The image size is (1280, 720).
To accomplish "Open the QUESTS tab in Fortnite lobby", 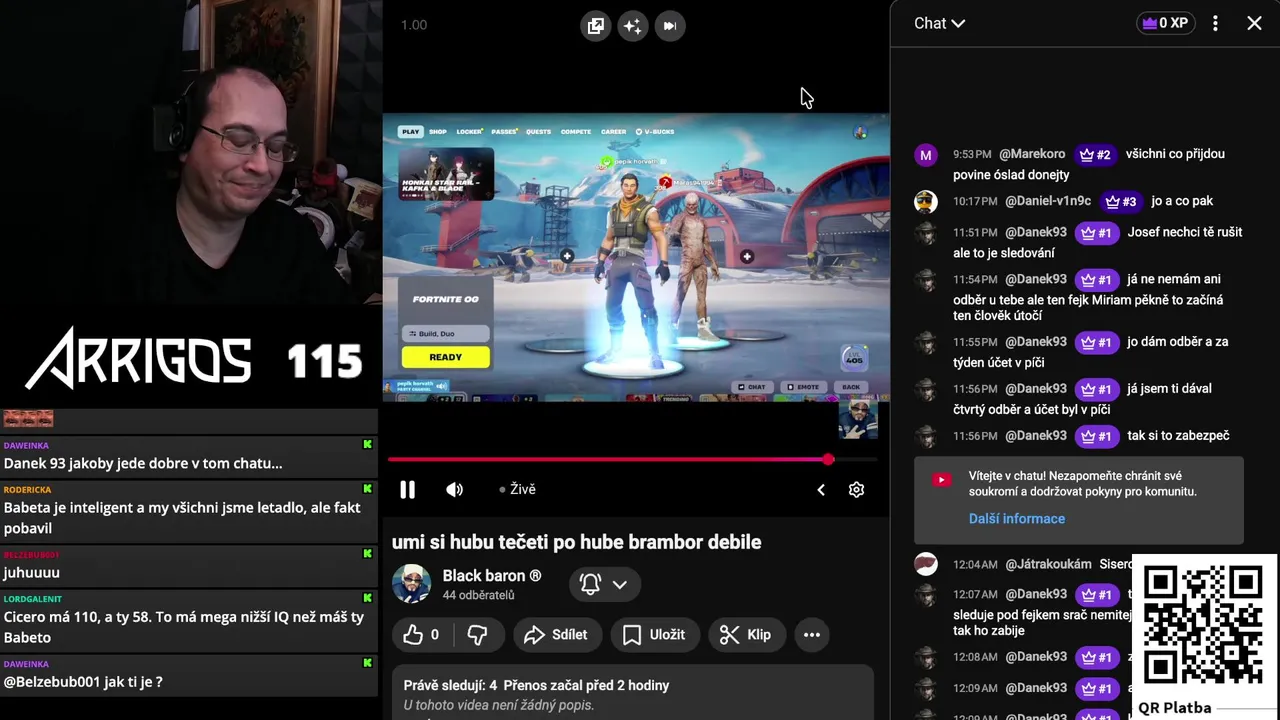I will pos(538,131).
